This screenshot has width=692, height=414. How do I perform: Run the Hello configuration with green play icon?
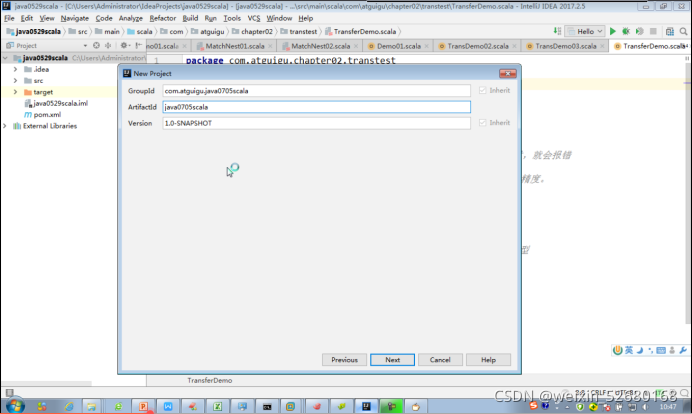(x=613, y=31)
